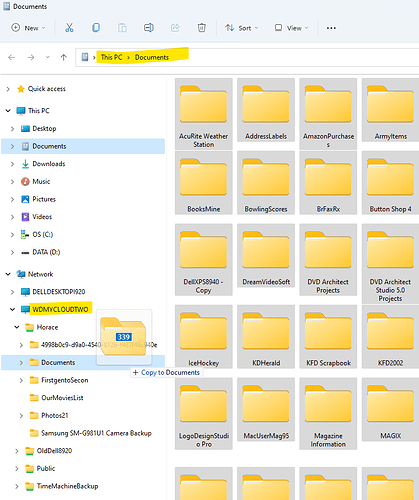The image size is (419, 500).
Task: Select the KFD Scrapbook folder
Action: [x=328, y=336]
